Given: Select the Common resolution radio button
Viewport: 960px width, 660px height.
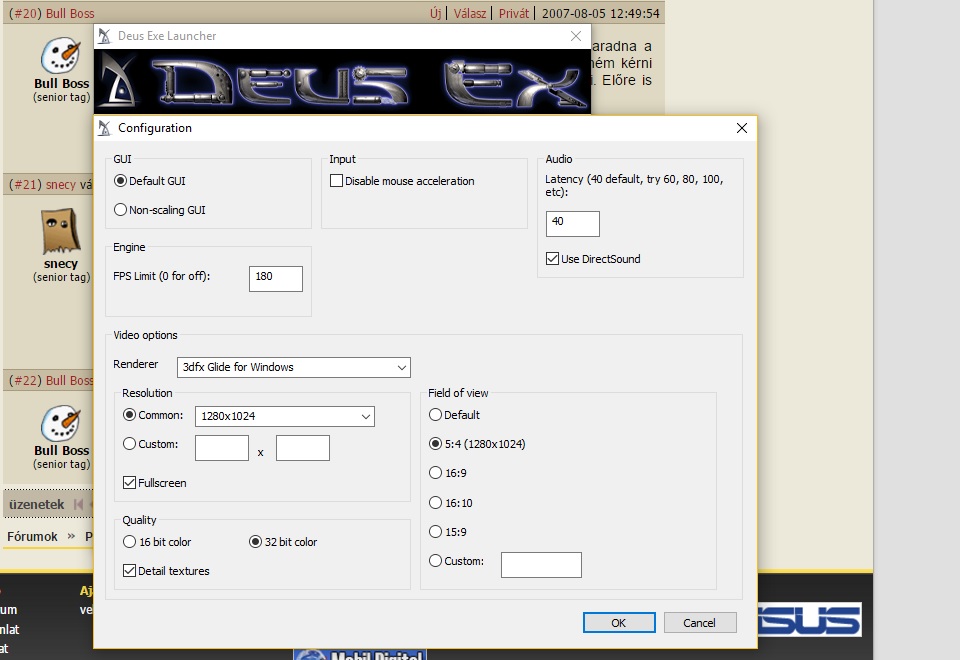Looking at the screenshot, I should [129, 414].
